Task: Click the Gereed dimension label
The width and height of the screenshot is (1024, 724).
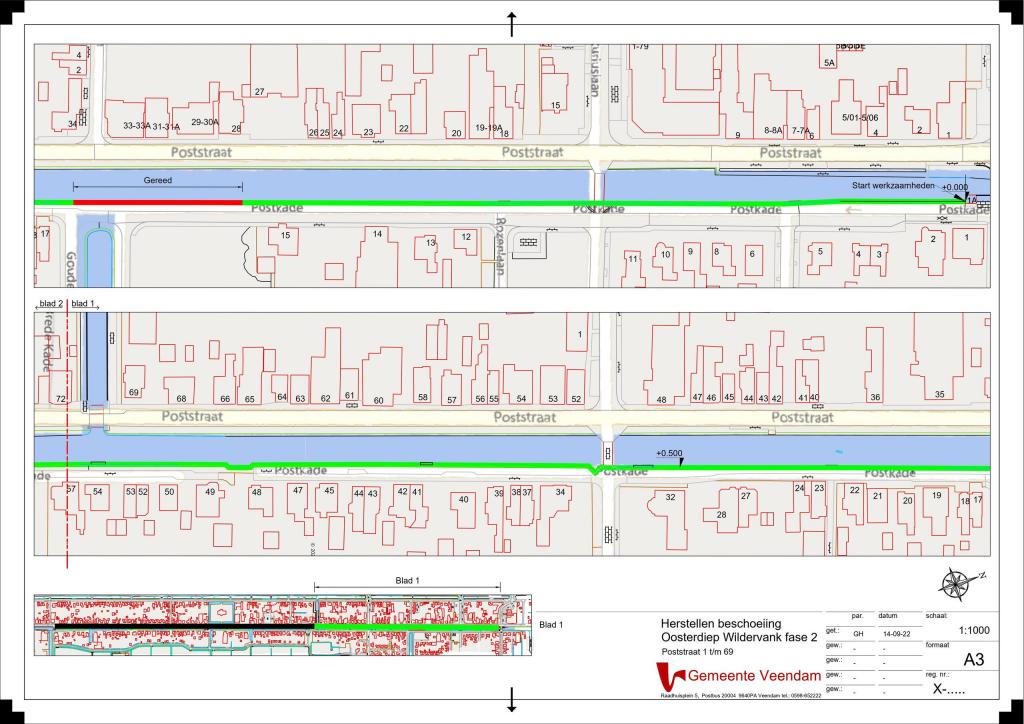Action: [156, 181]
